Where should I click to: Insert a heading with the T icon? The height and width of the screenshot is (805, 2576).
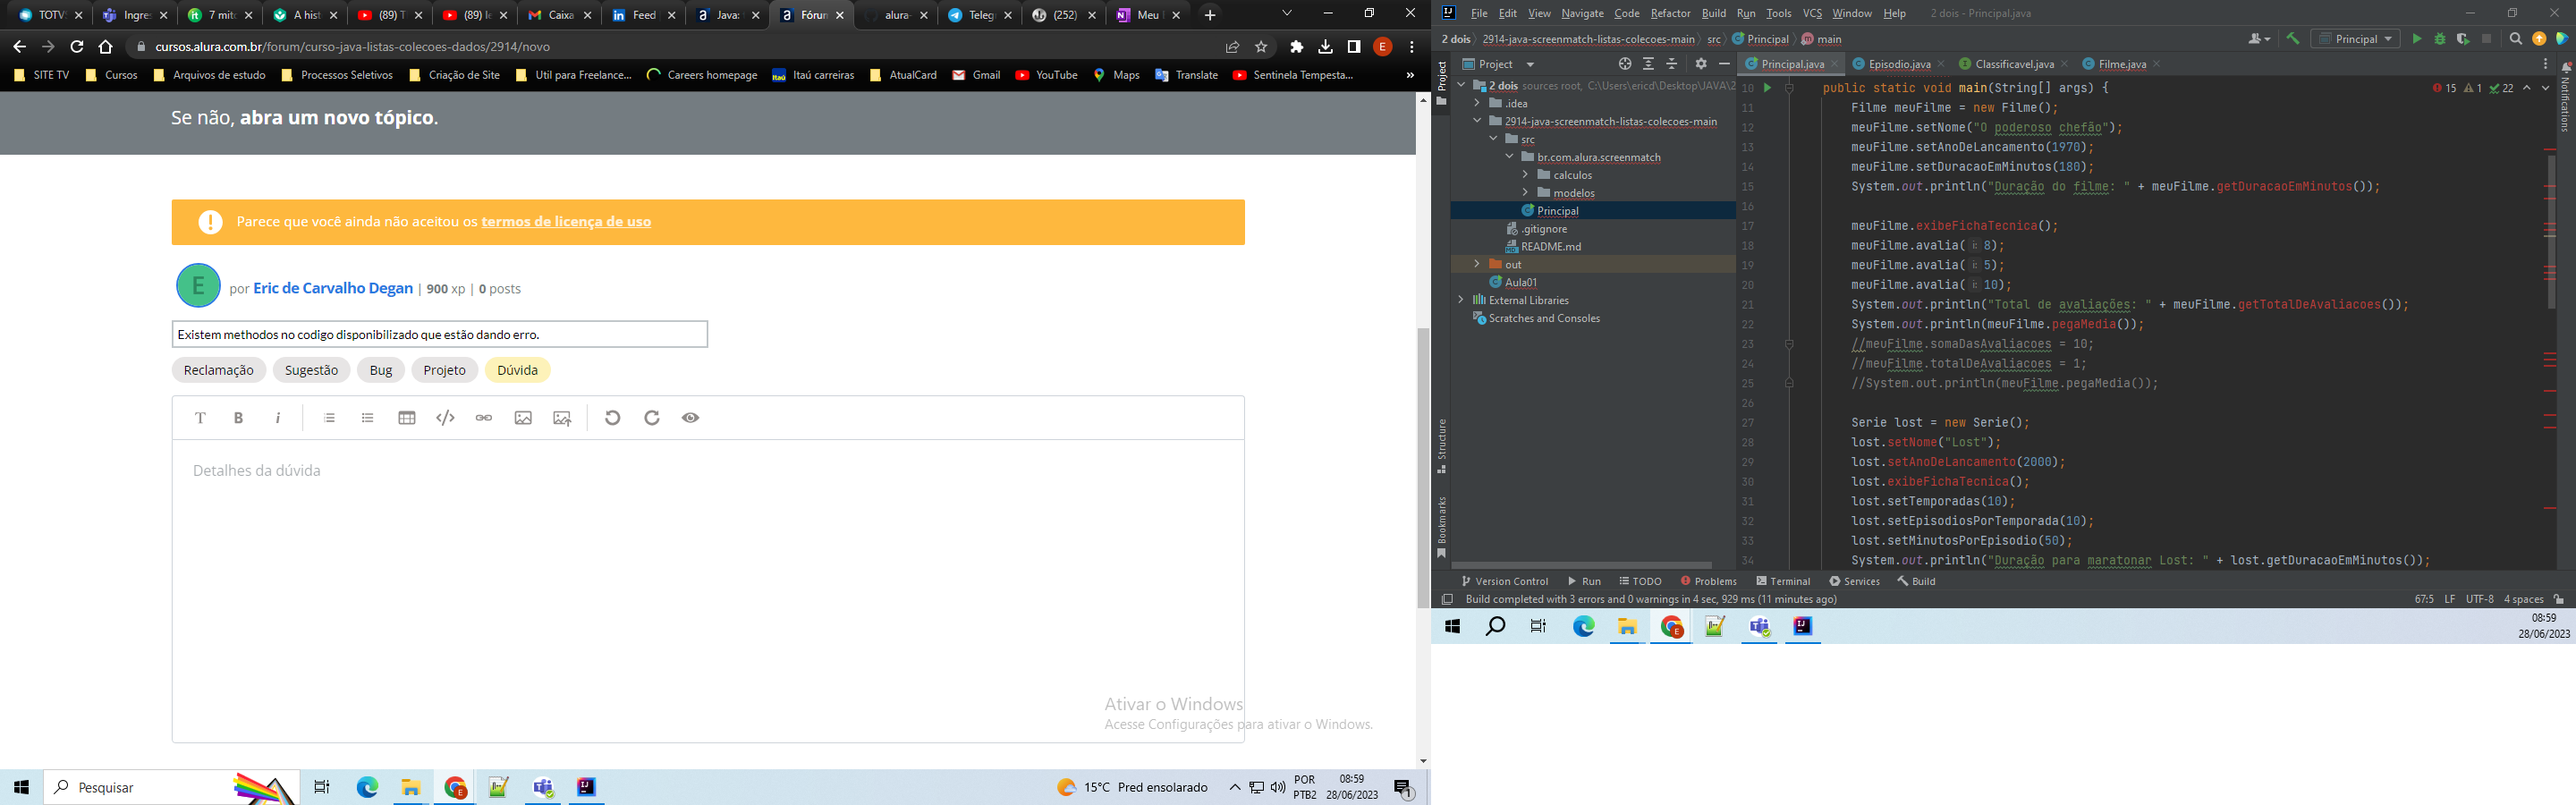tap(200, 418)
